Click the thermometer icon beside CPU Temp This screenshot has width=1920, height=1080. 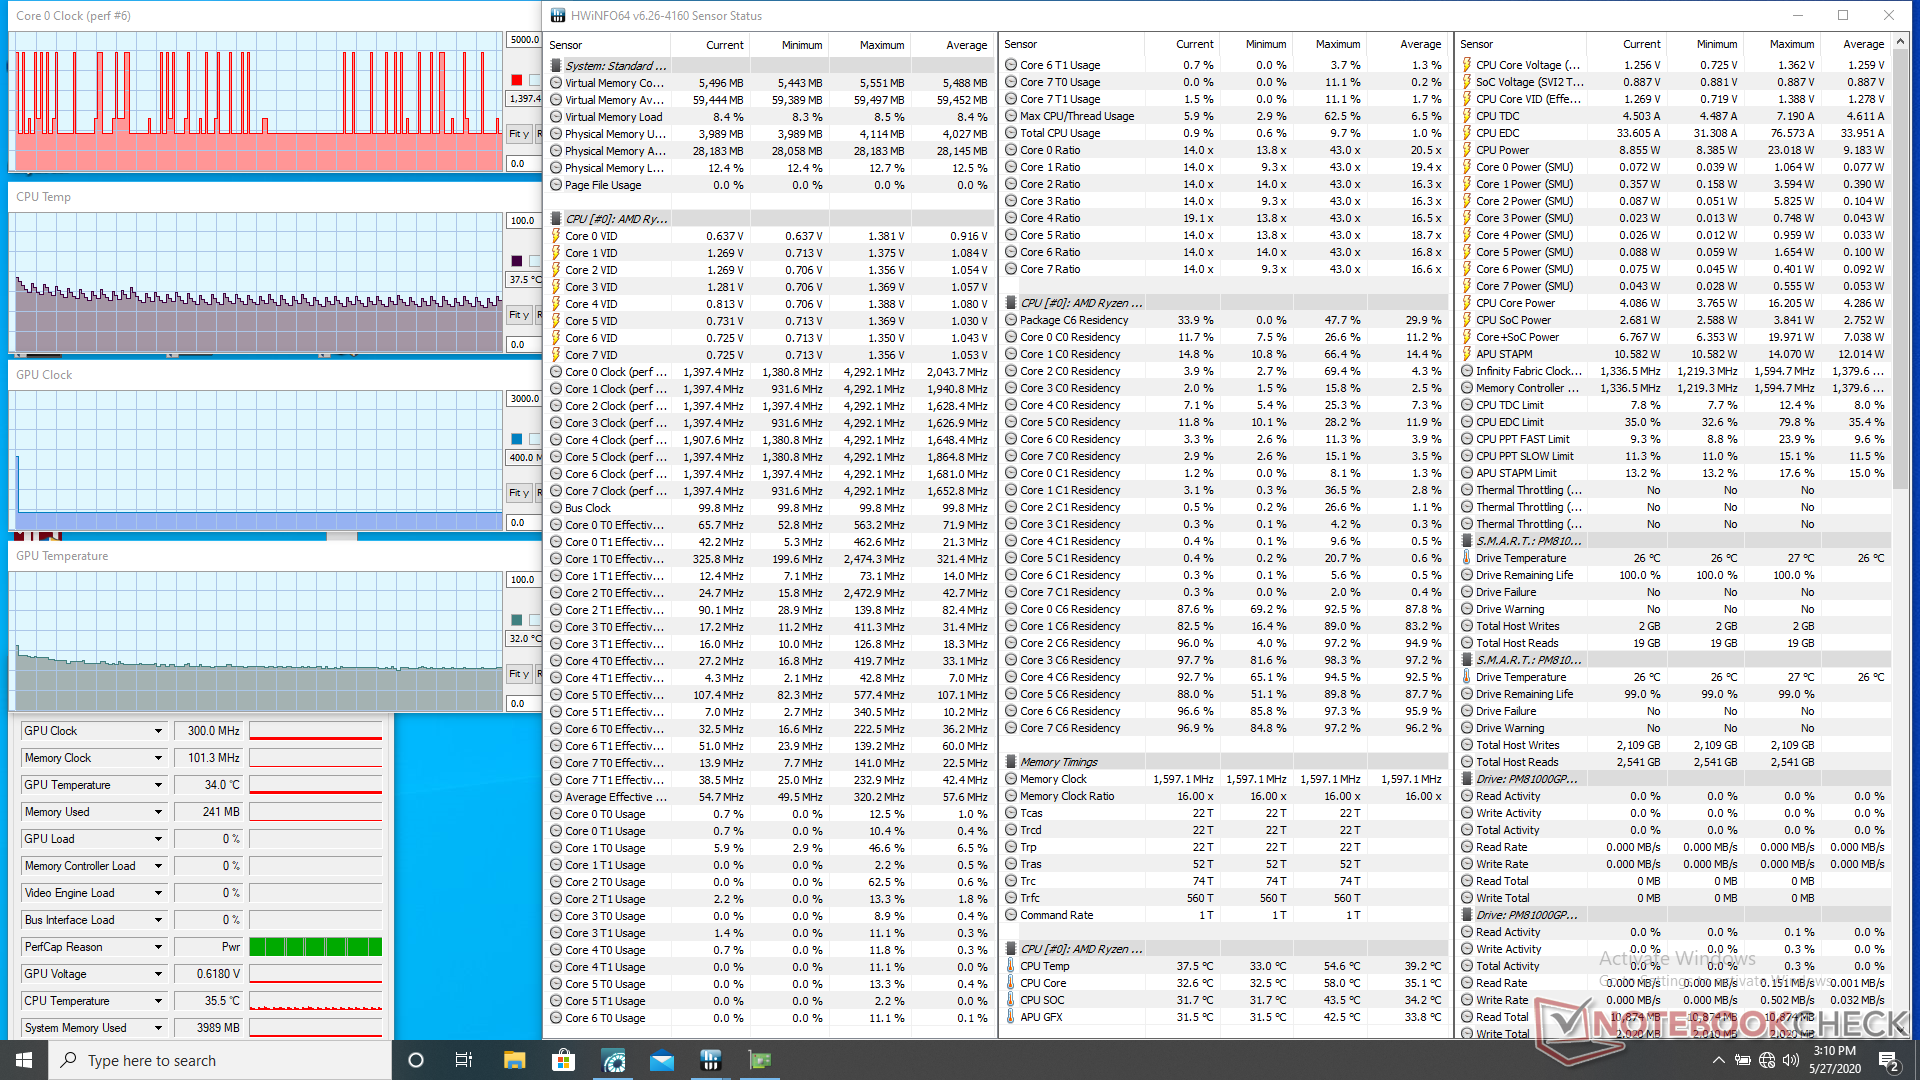pos(1011,966)
